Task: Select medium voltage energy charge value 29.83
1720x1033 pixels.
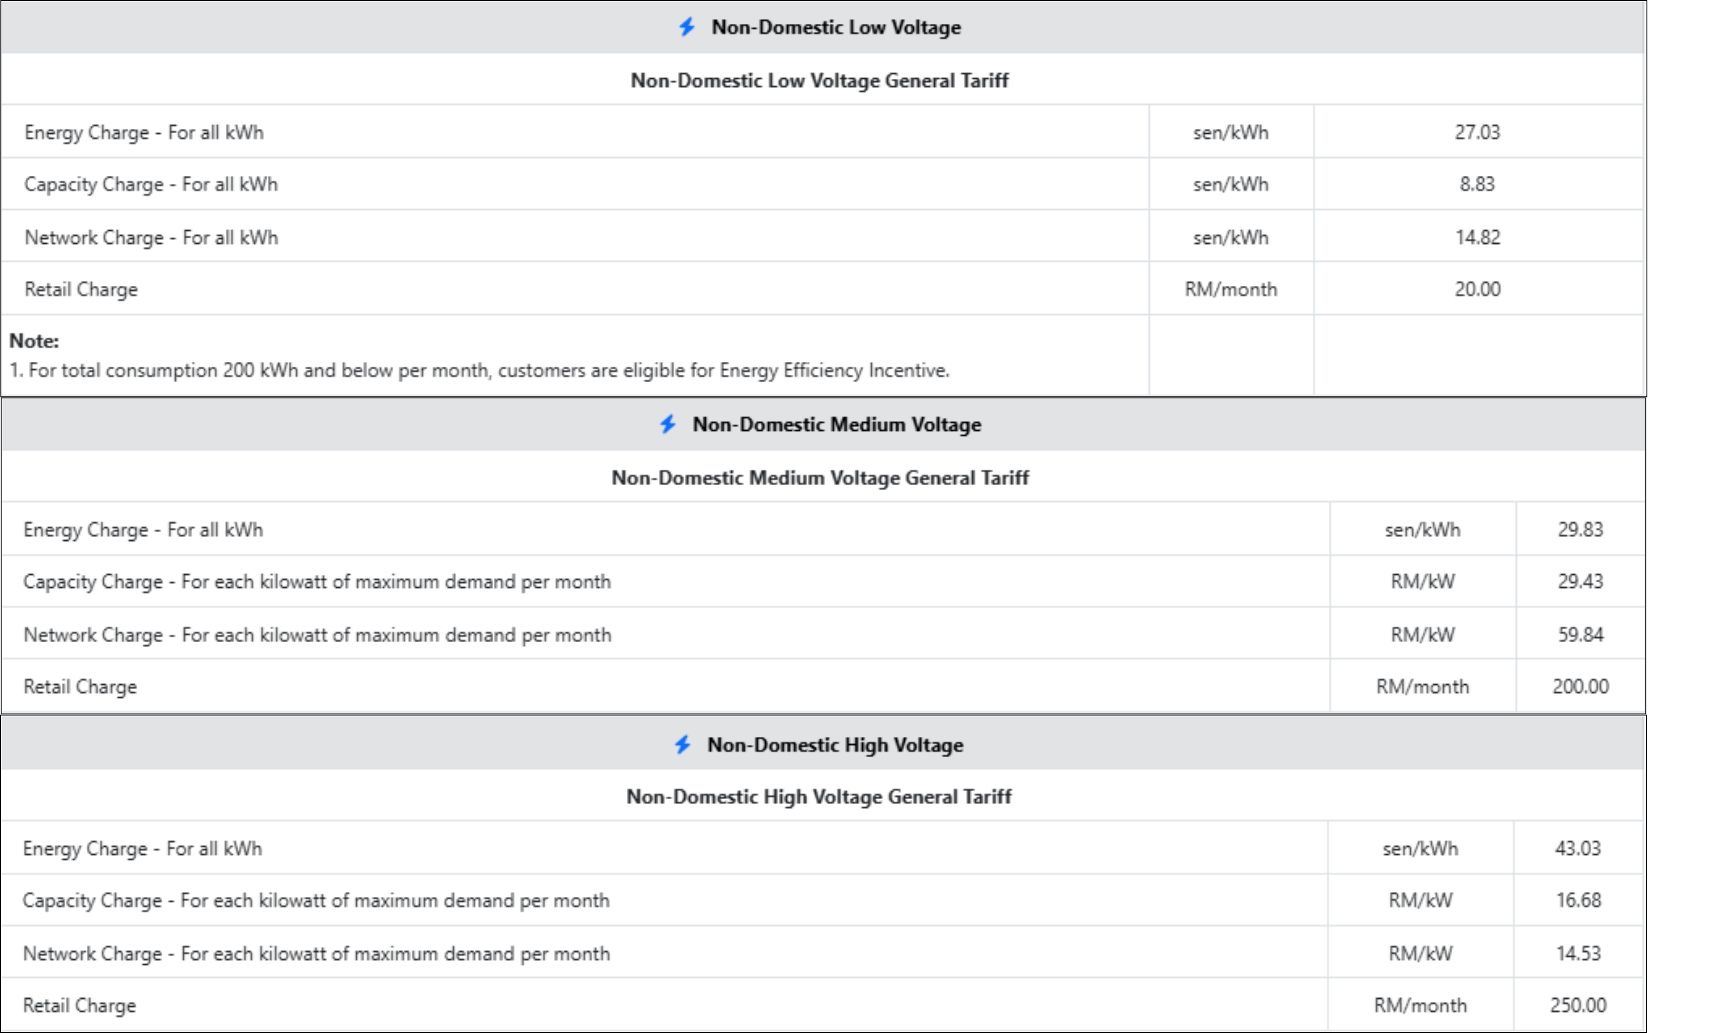Action: click(1580, 529)
